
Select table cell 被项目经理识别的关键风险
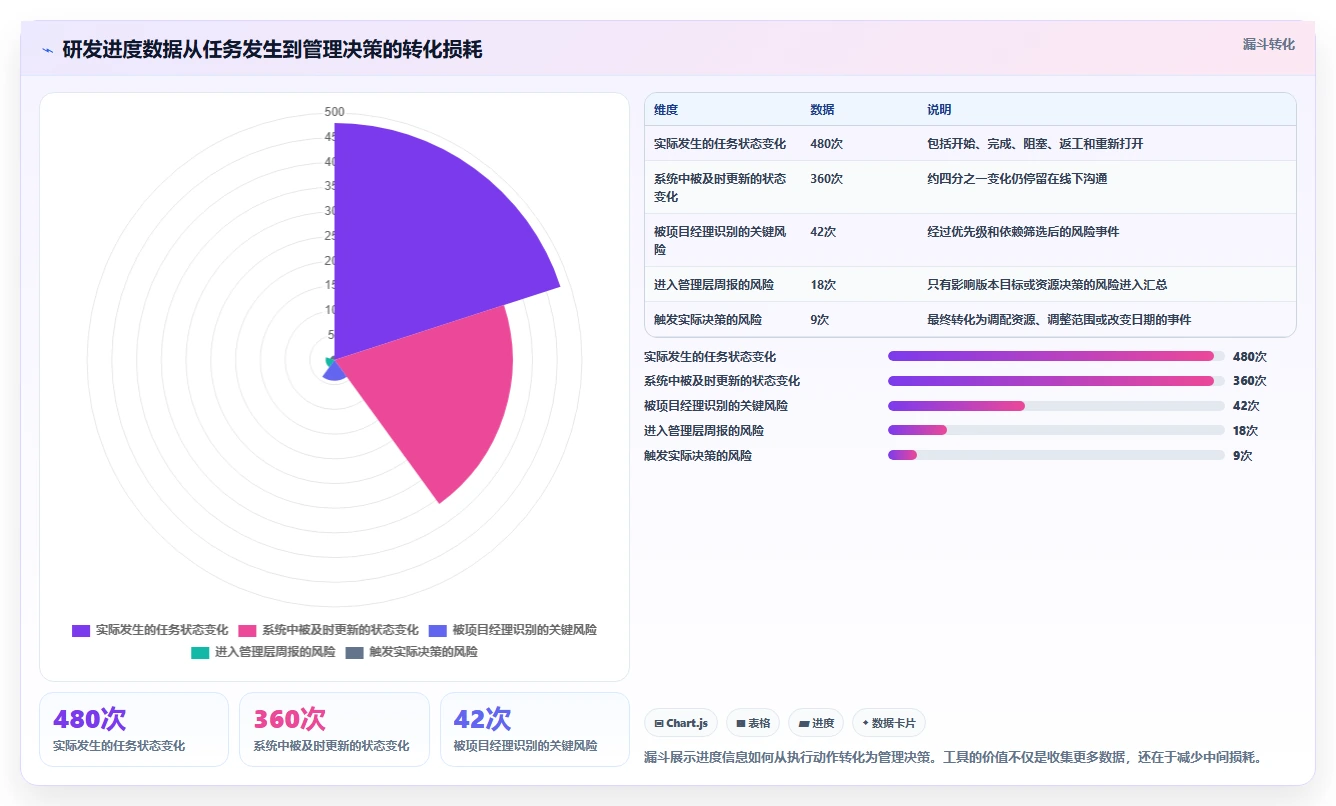(x=722, y=240)
